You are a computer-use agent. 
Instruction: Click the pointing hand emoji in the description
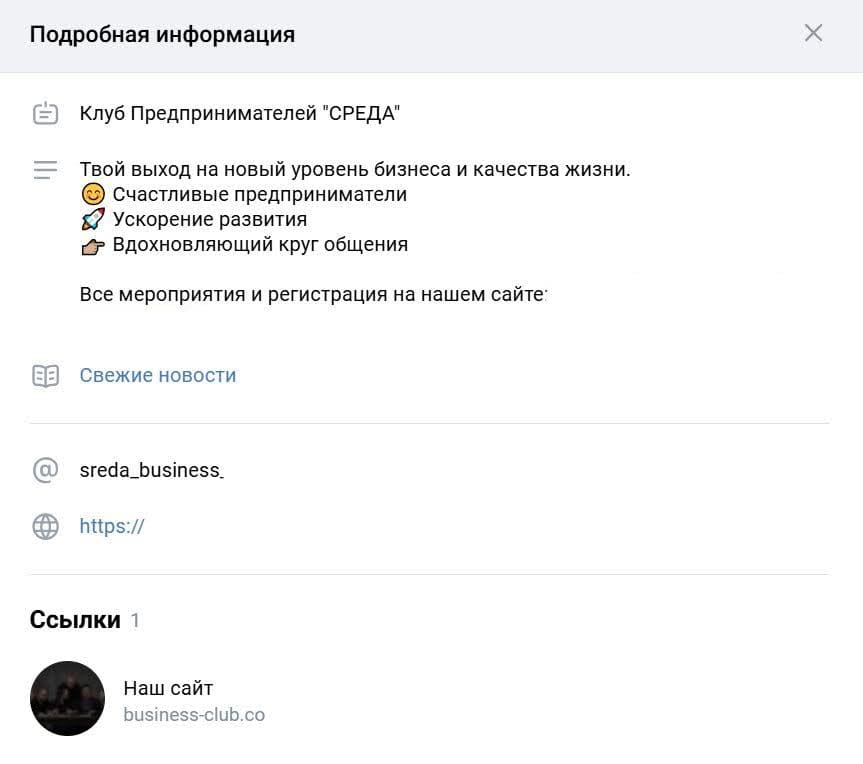pos(91,243)
